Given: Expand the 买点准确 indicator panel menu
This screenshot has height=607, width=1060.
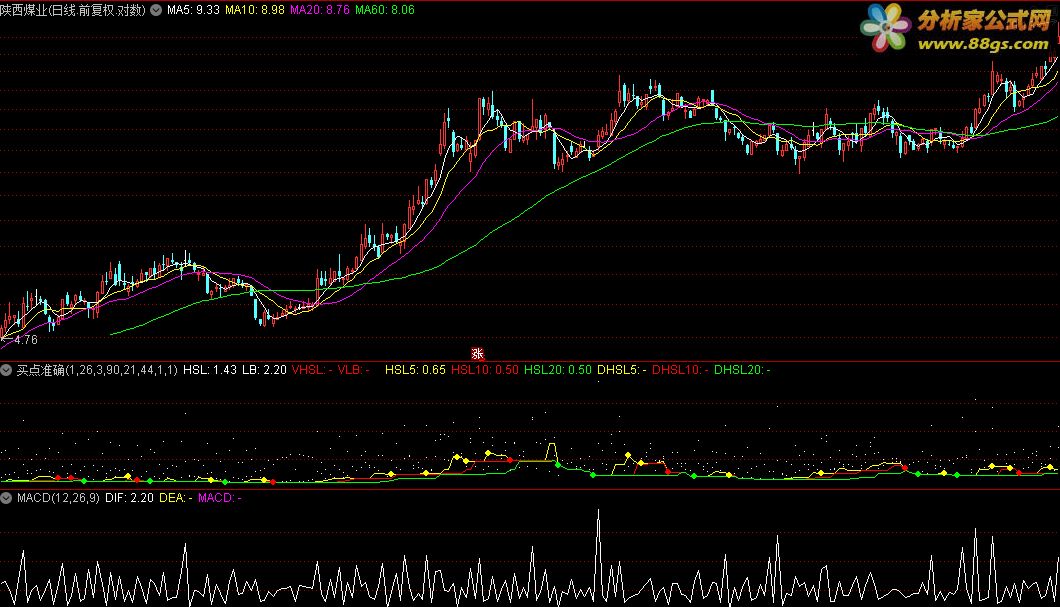Looking at the screenshot, I should click(6, 370).
